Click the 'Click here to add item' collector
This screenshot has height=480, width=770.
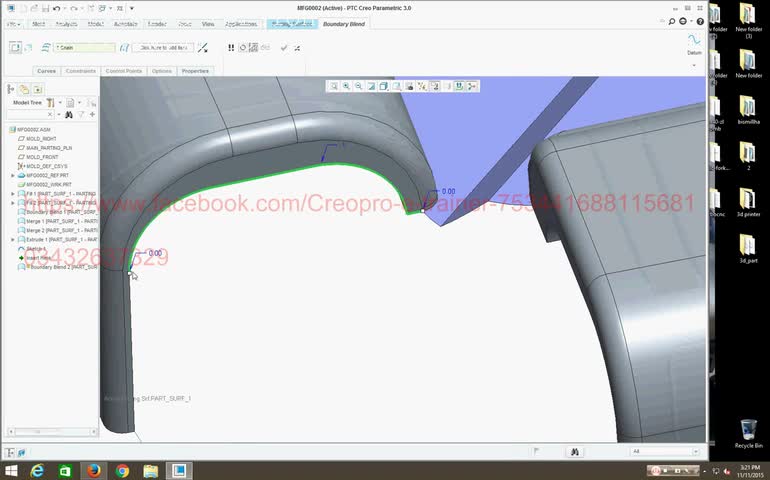point(163,48)
